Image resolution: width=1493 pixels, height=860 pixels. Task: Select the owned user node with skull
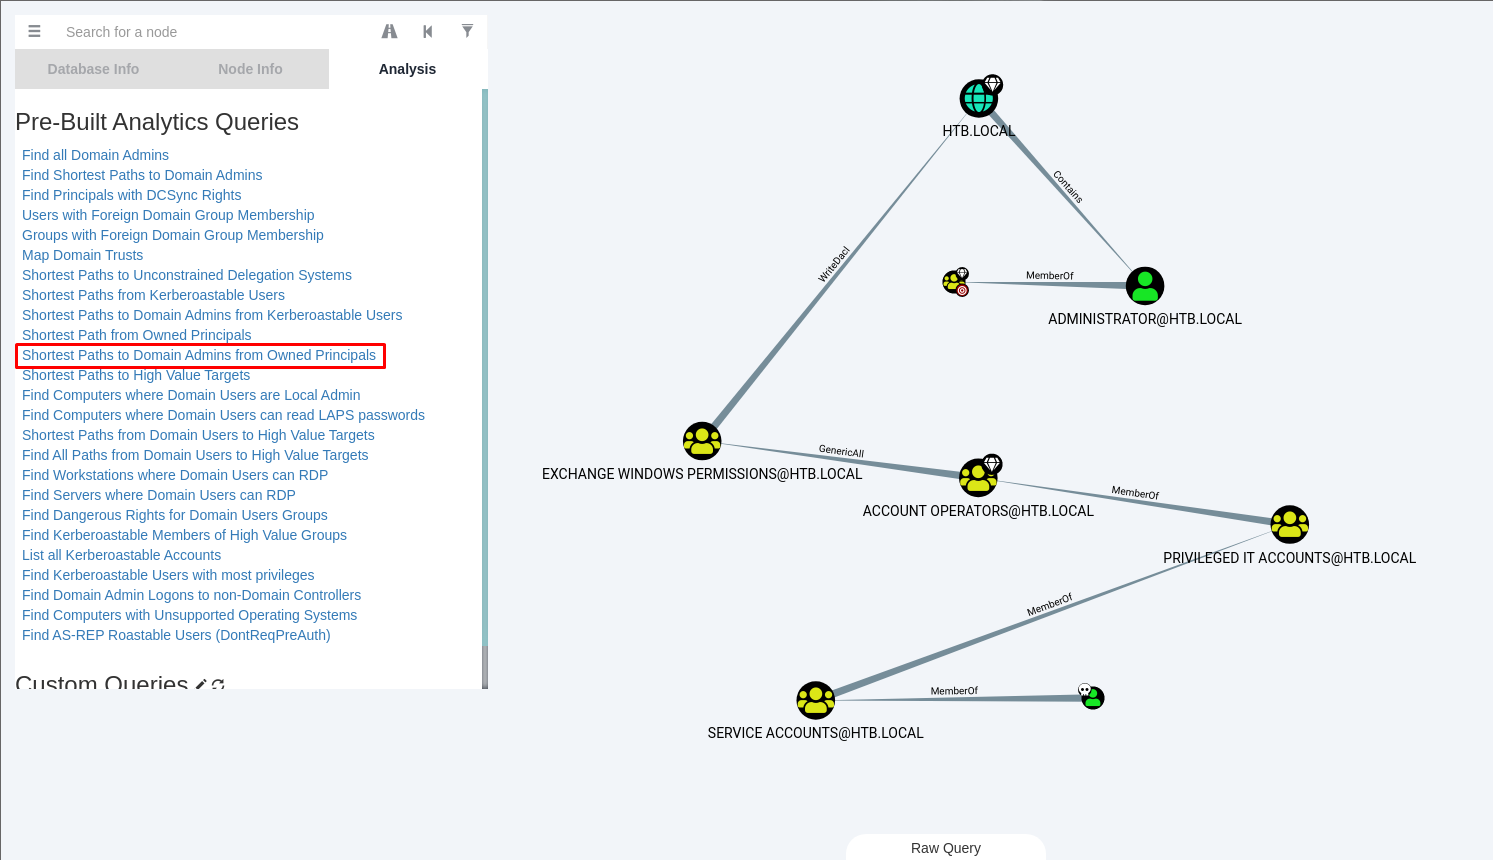(x=1092, y=697)
